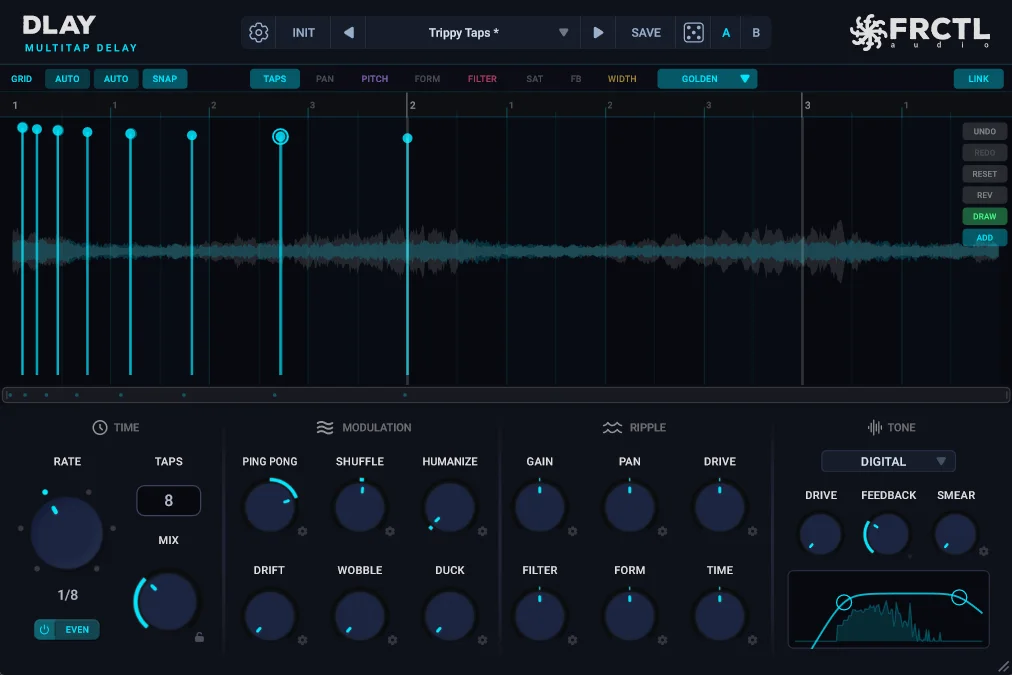Select the highlighted seventh tap handle
The height and width of the screenshot is (675, 1012).
(x=280, y=137)
